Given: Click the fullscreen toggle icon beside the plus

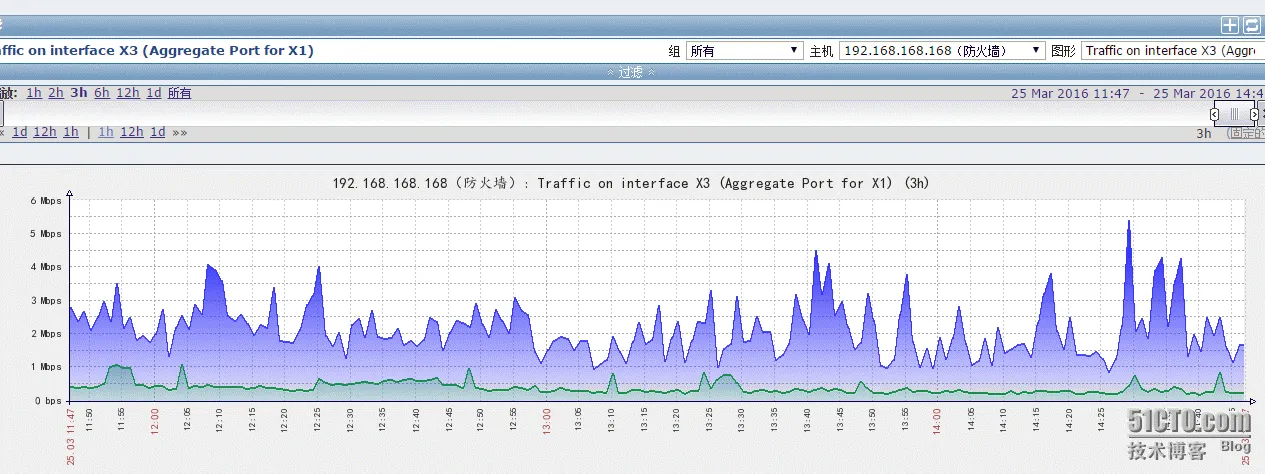Looking at the screenshot, I should tap(1252, 26).
